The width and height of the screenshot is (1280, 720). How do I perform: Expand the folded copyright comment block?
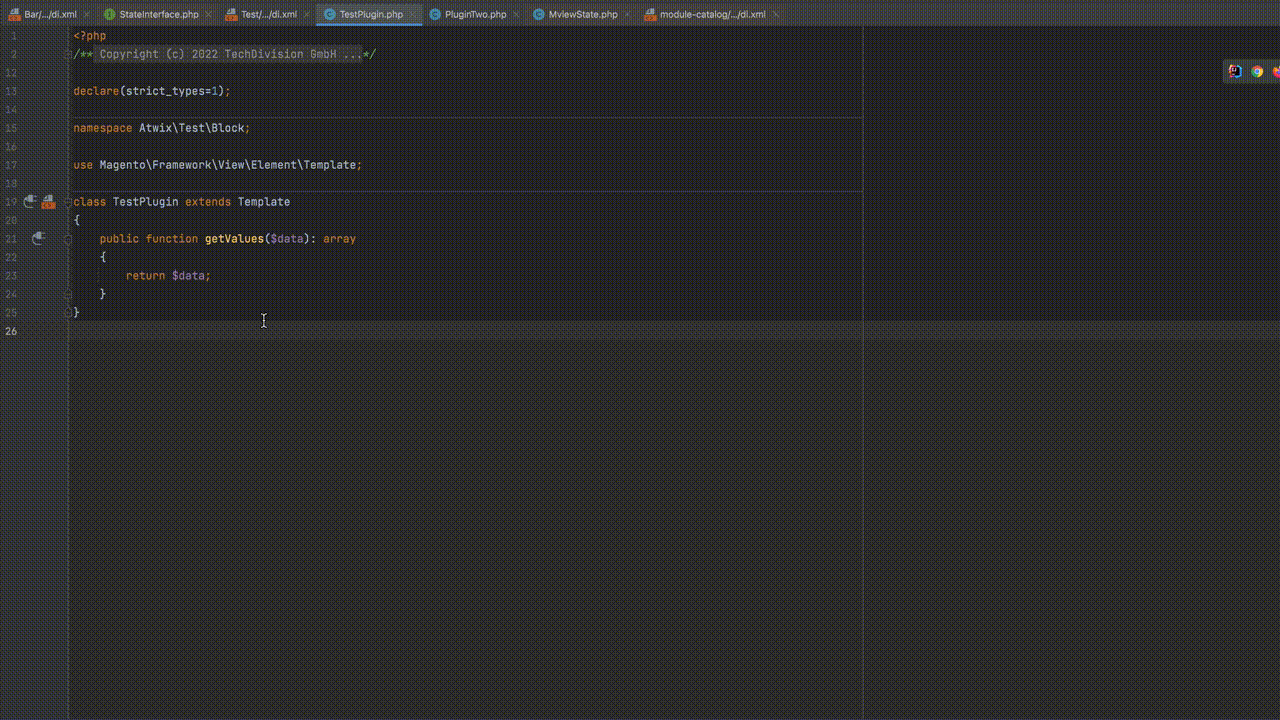[x=69, y=54]
